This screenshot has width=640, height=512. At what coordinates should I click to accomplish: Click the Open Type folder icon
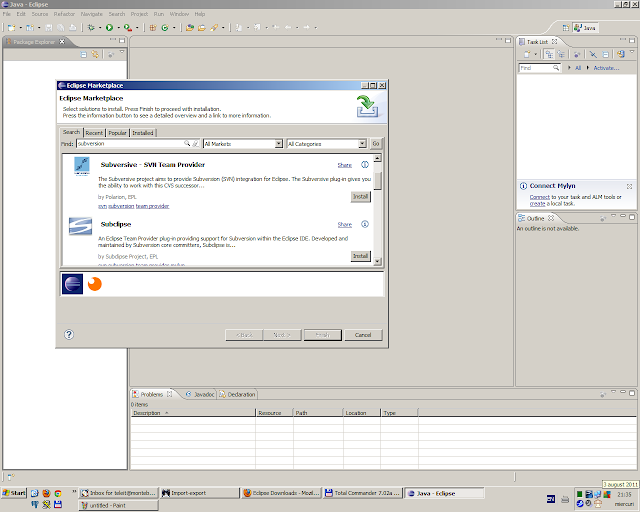point(190,28)
